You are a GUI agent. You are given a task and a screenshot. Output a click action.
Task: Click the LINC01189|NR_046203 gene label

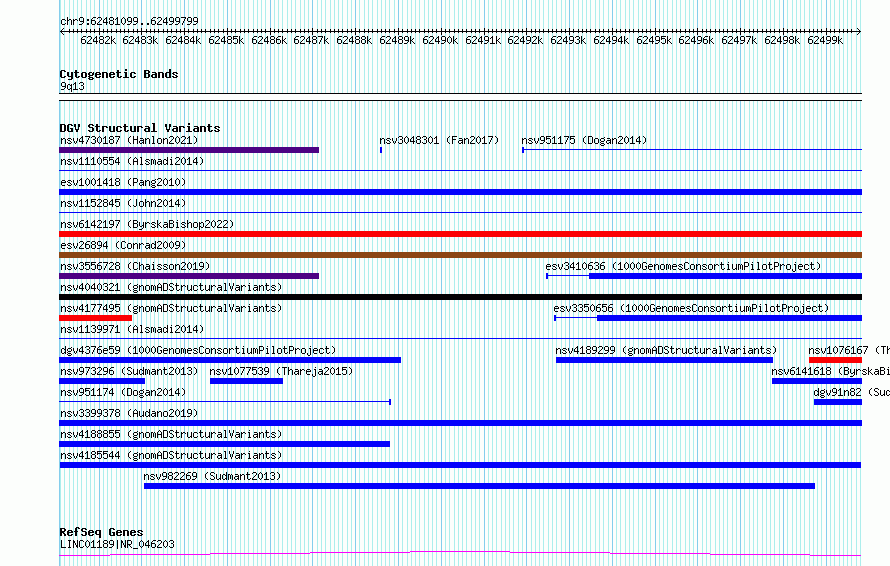[117, 544]
